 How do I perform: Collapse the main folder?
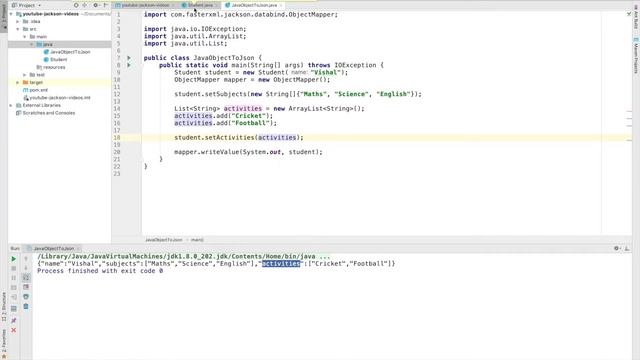pyautogui.click(x=25, y=37)
